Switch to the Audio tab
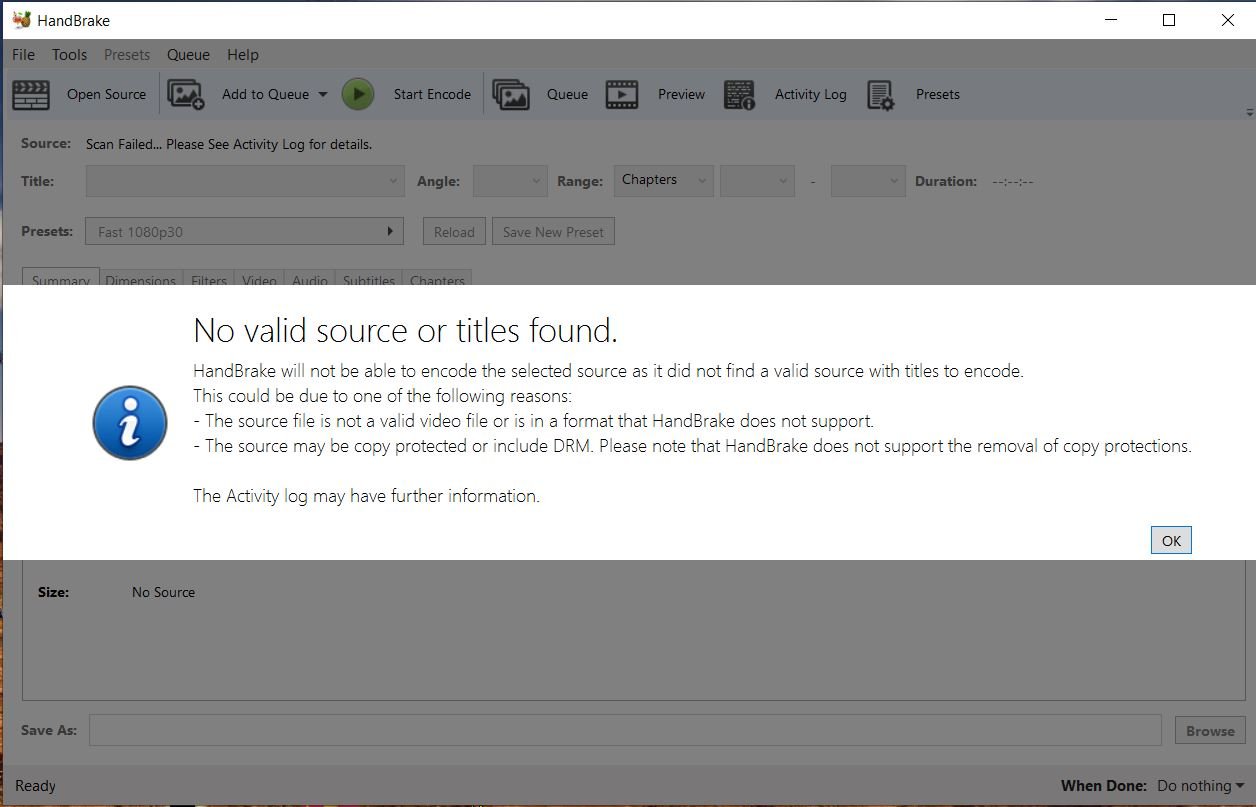The width and height of the screenshot is (1256, 807). (310, 278)
